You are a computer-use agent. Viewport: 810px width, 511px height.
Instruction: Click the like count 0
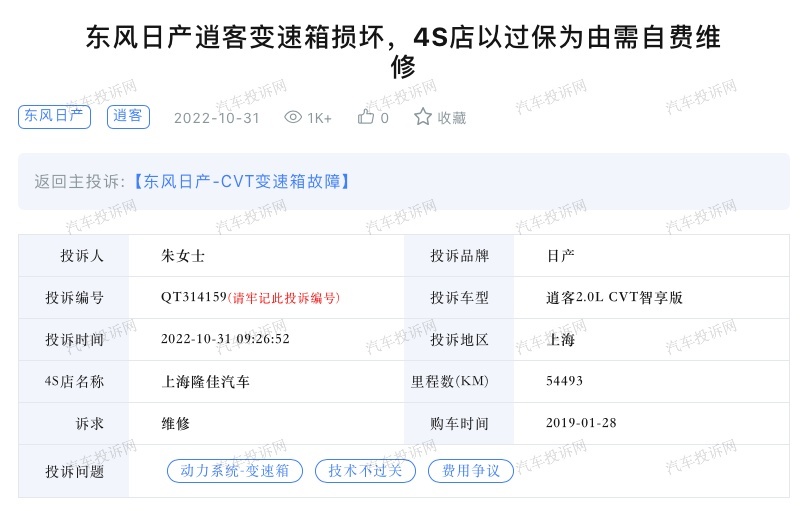384,118
